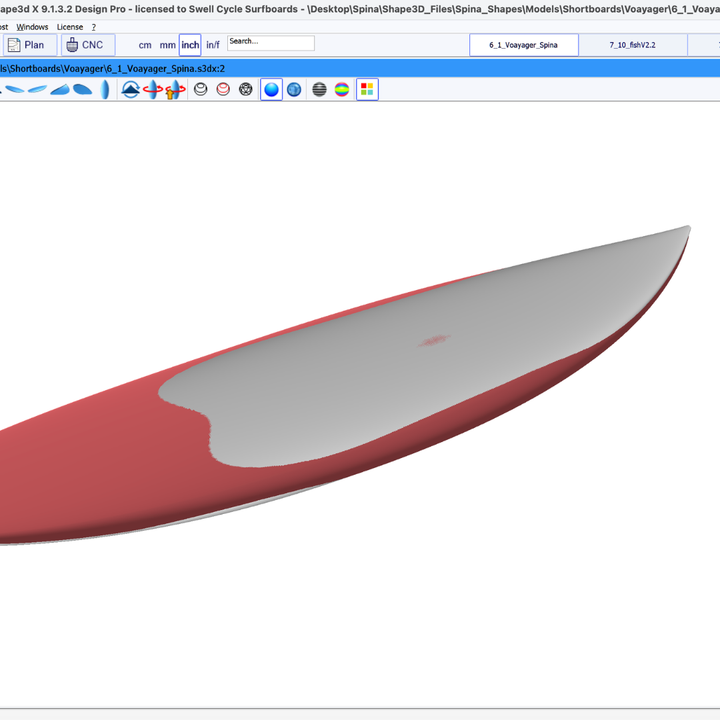720x720 pixels.
Task: Select the vertical board top view icon
Action: pyautogui.click(x=105, y=89)
